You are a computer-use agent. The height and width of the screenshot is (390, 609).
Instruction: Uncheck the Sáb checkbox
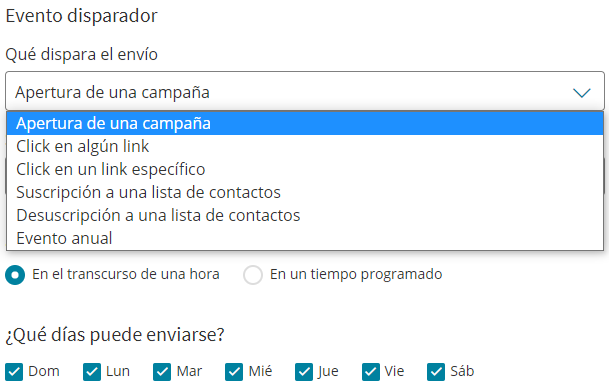tap(436, 372)
